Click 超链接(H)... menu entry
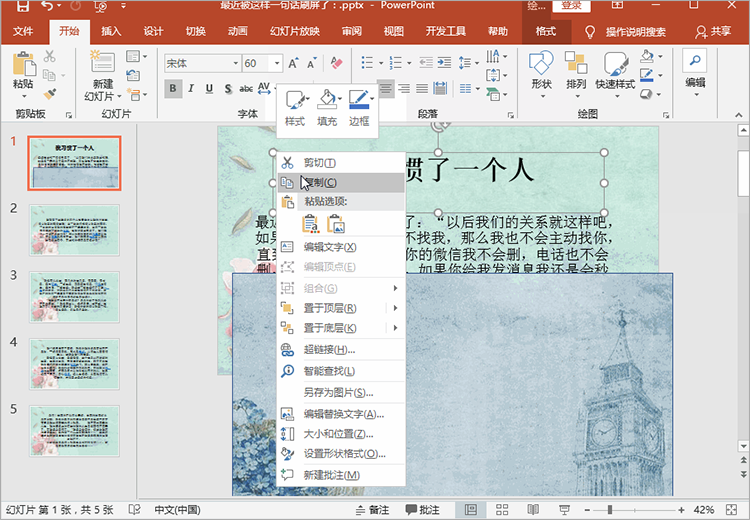The image size is (750, 520). pos(341,350)
